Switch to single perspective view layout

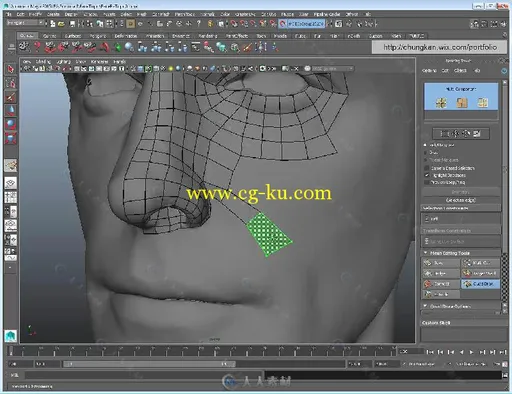10,183
